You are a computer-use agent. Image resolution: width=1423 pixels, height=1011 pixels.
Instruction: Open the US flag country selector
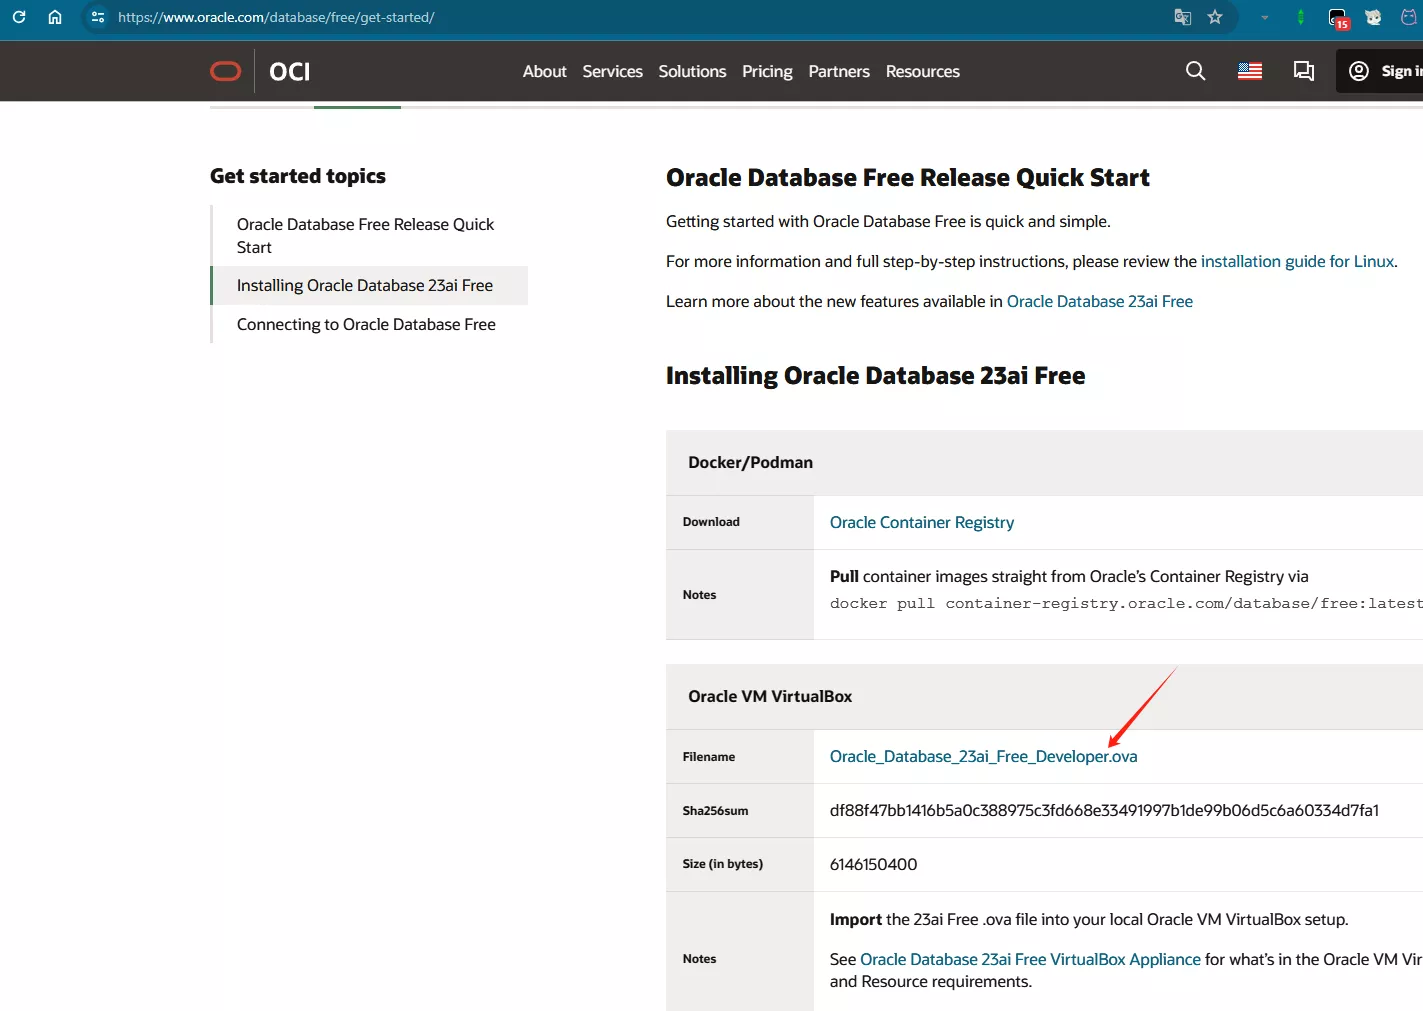[1249, 71]
